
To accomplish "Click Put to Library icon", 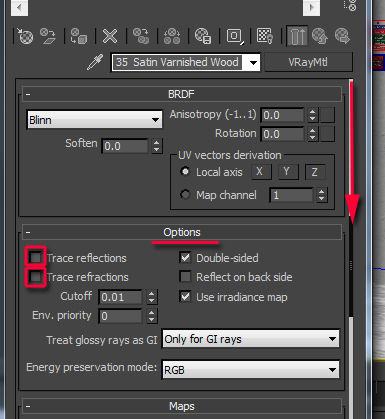I will 203,36.
